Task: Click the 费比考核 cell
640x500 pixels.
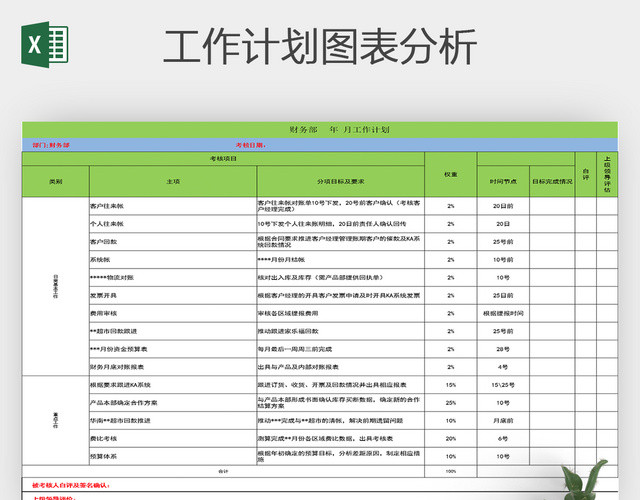Action: click(173, 438)
